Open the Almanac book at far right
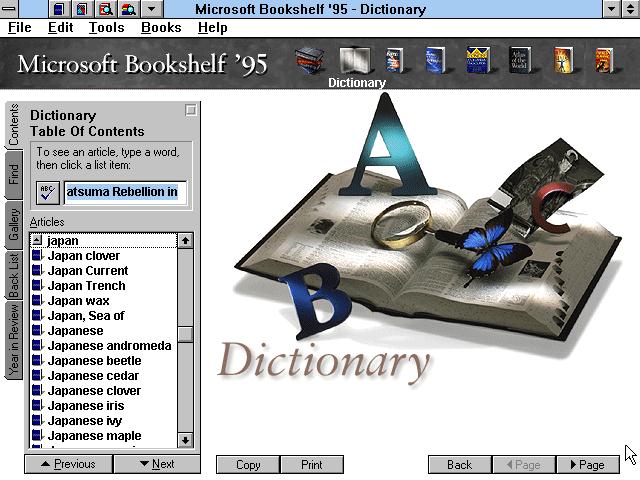This screenshot has height=480, width=640. coord(604,60)
